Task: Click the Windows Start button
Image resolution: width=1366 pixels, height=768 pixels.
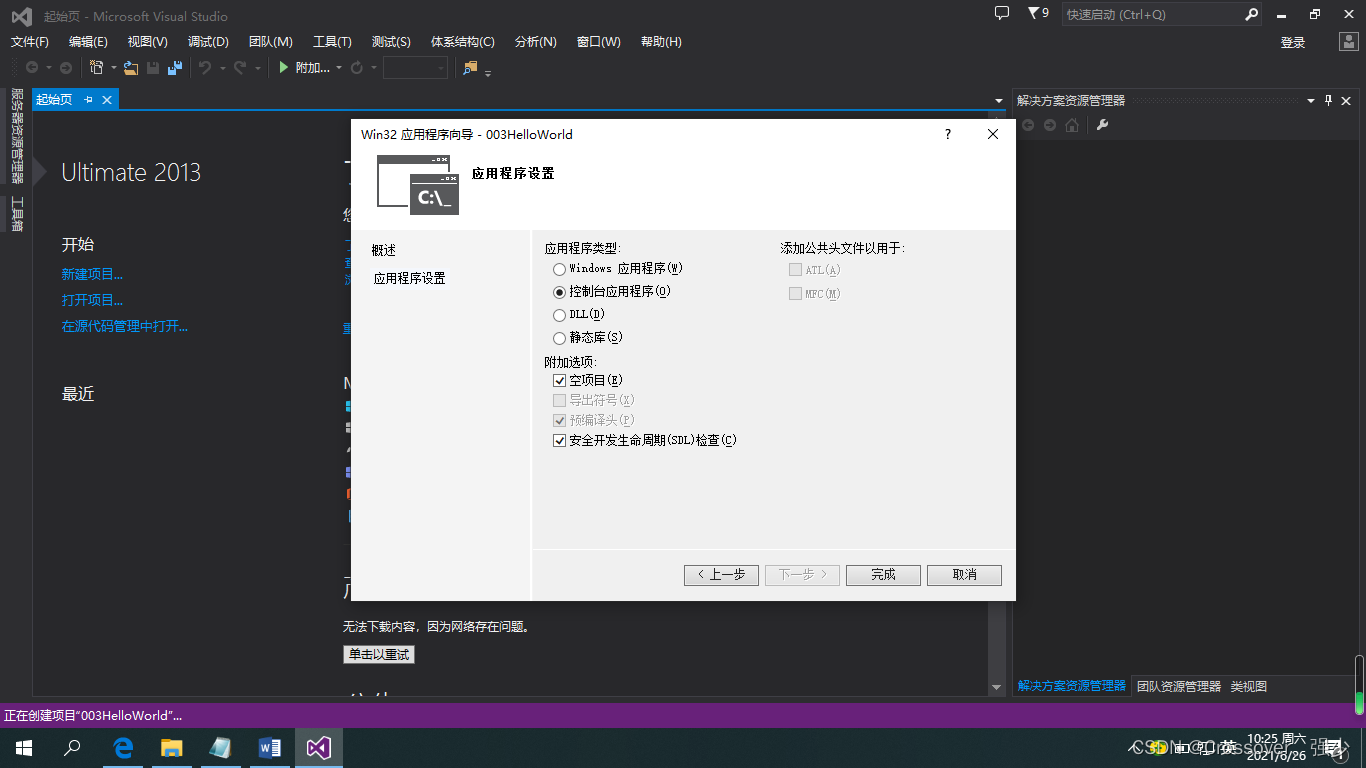Action: [24, 748]
